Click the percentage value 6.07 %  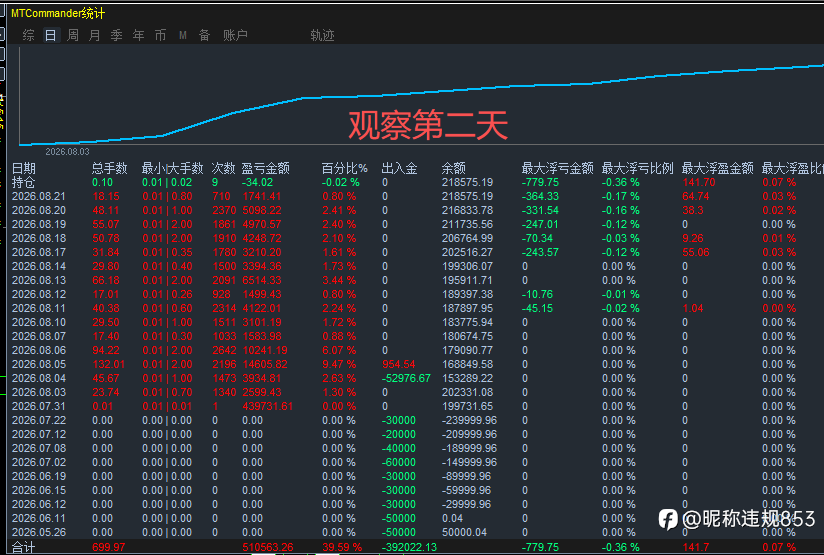pos(339,350)
